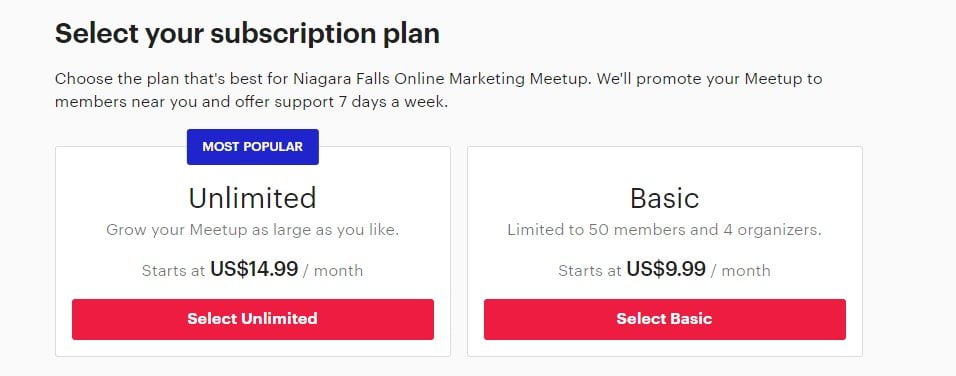Click the US$9.99 price text

[666, 269]
